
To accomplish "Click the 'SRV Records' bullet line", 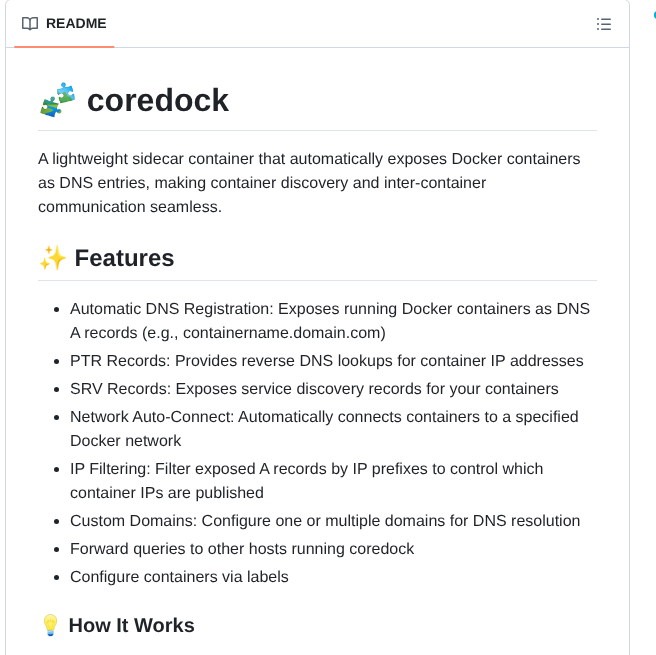I will (314, 389).
